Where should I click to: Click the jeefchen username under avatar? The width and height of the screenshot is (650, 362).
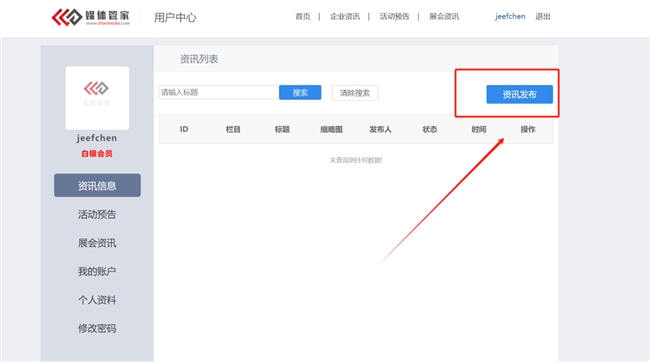(97, 138)
